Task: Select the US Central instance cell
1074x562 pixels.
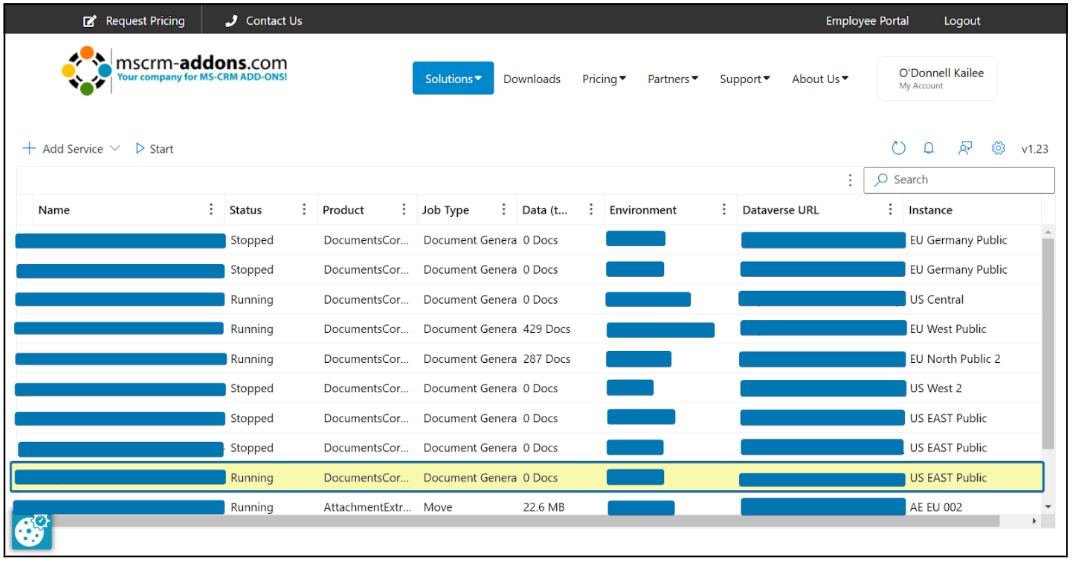Action: pyautogui.click(x=936, y=300)
